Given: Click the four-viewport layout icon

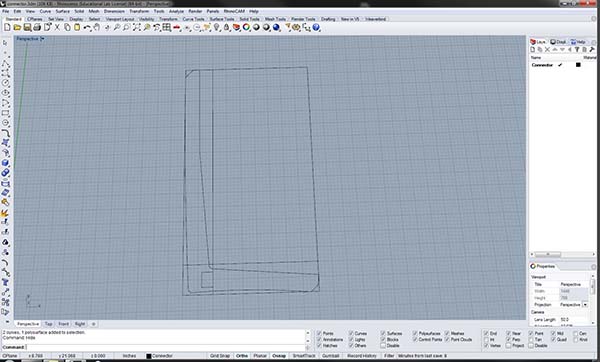Looking at the screenshot, I should (x=166, y=28).
